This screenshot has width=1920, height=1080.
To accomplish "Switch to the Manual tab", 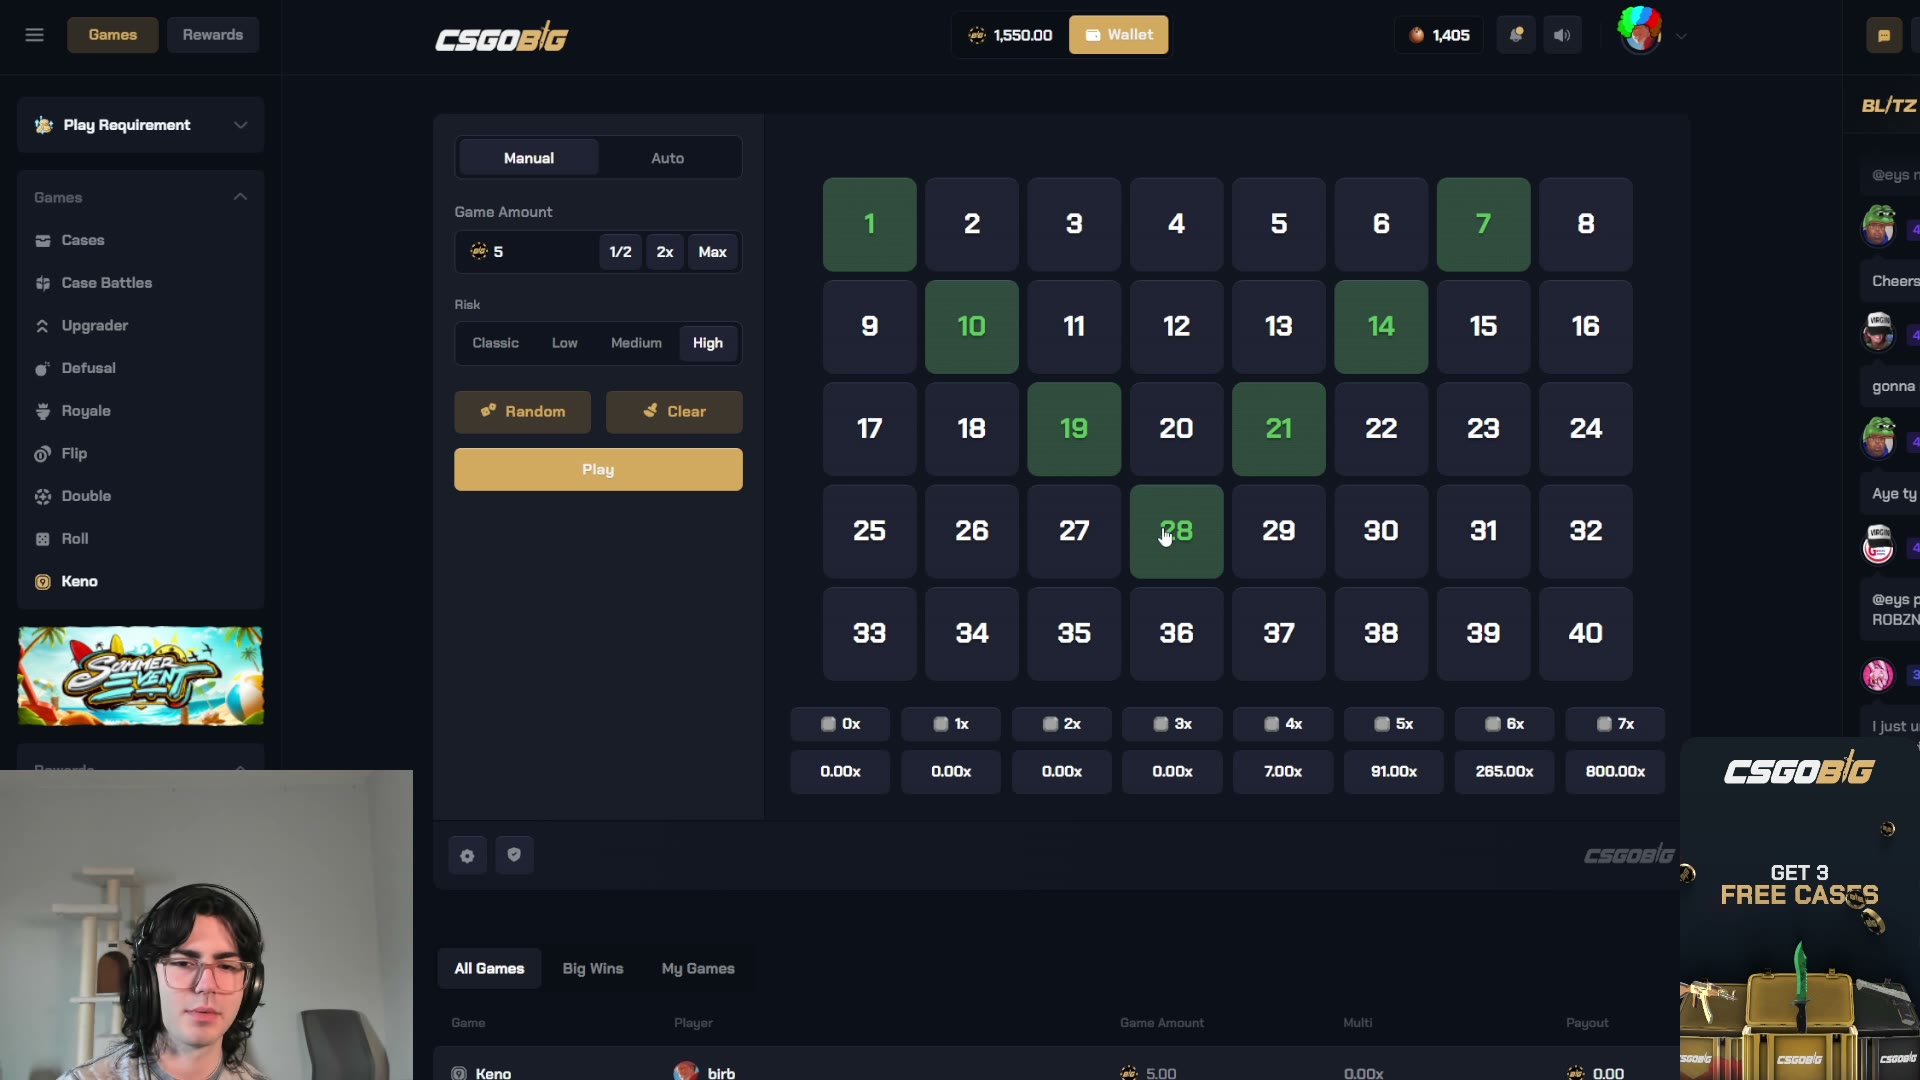I will 529,158.
